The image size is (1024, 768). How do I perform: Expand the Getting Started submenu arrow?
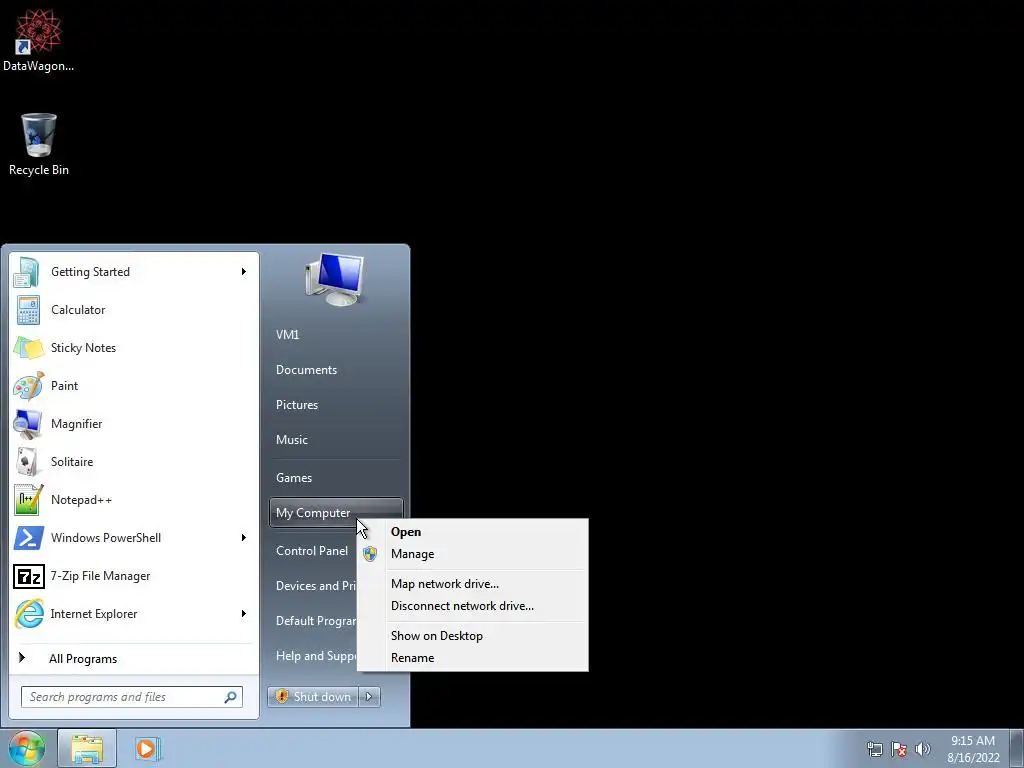point(244,272)
